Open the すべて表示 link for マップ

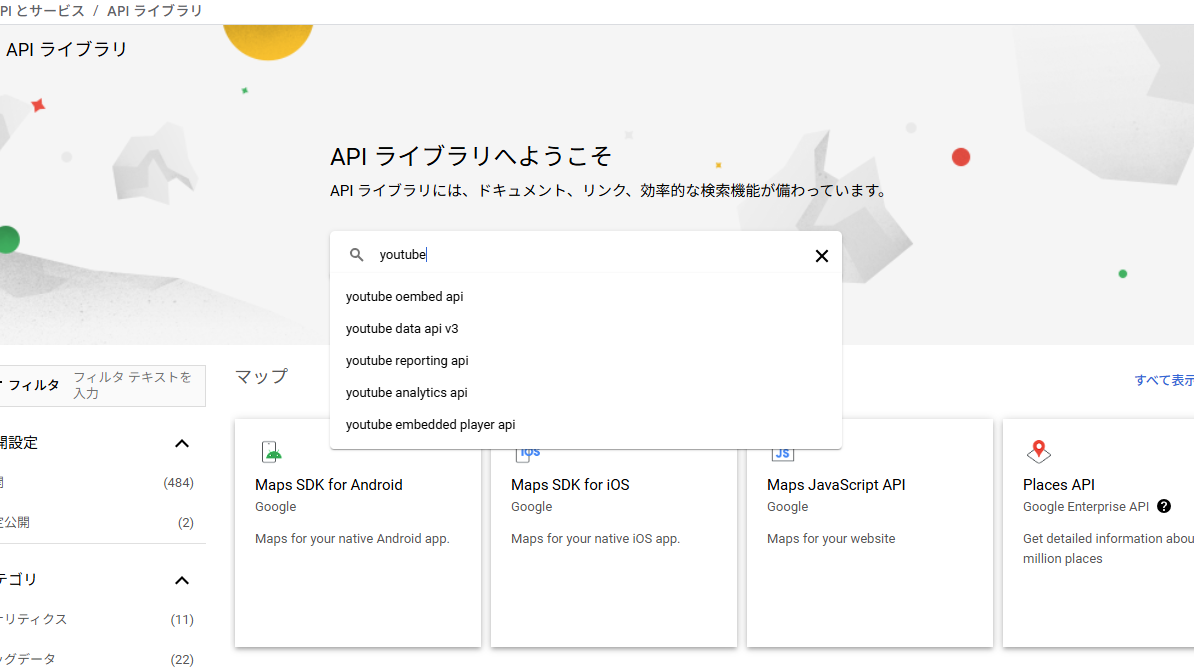1166,380
